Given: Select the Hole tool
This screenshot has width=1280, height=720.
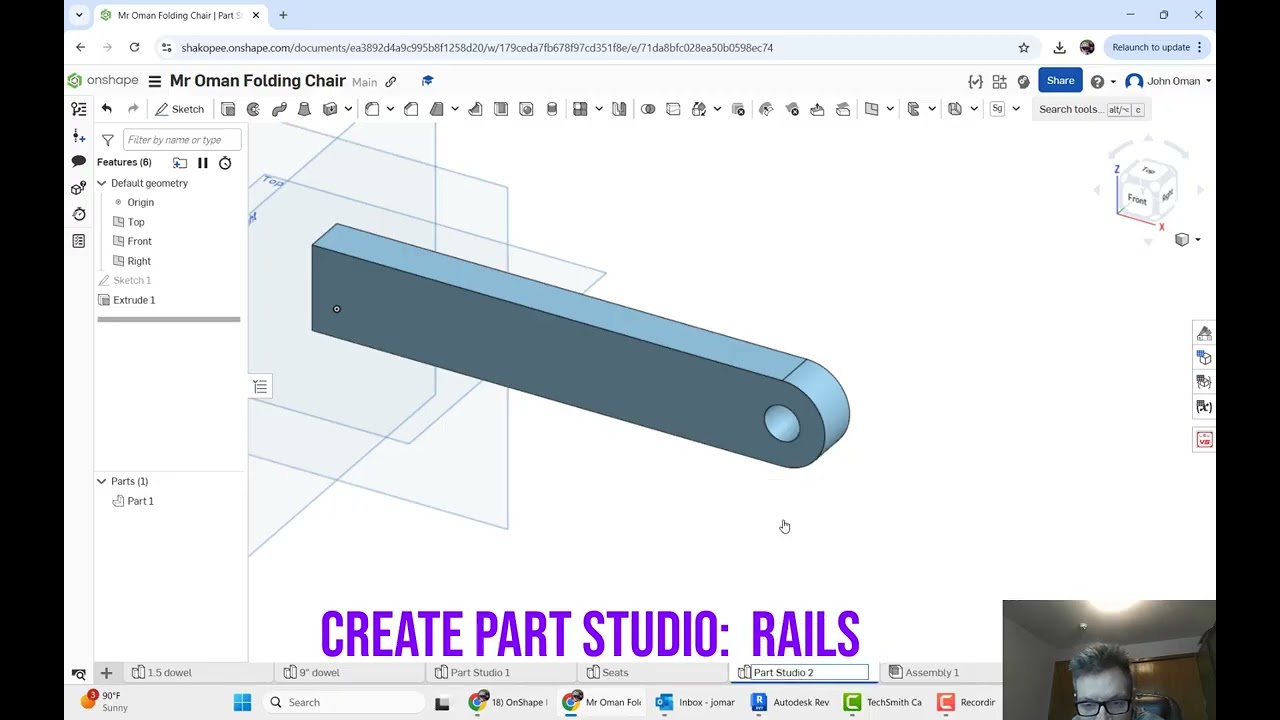Looking at the screenshot, I should [526, 109].
